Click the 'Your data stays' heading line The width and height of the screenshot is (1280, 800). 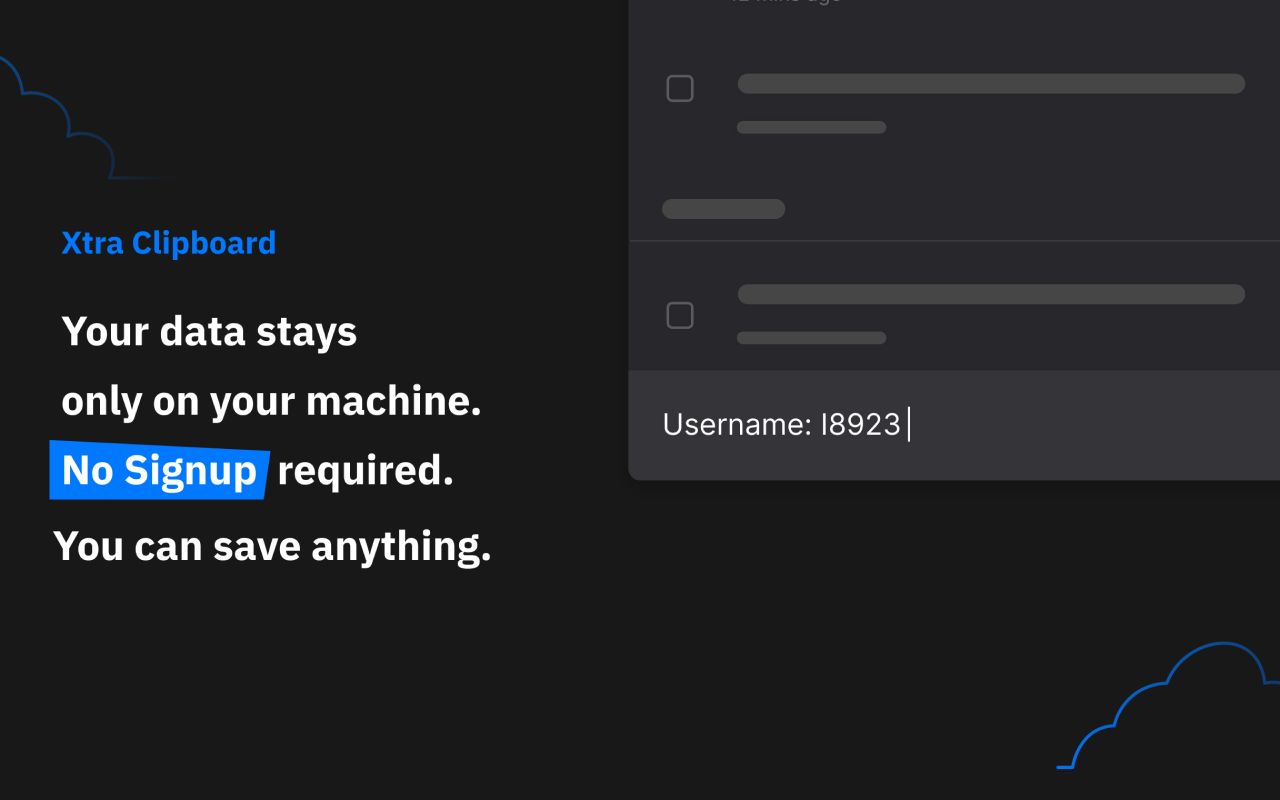point(209,331)
